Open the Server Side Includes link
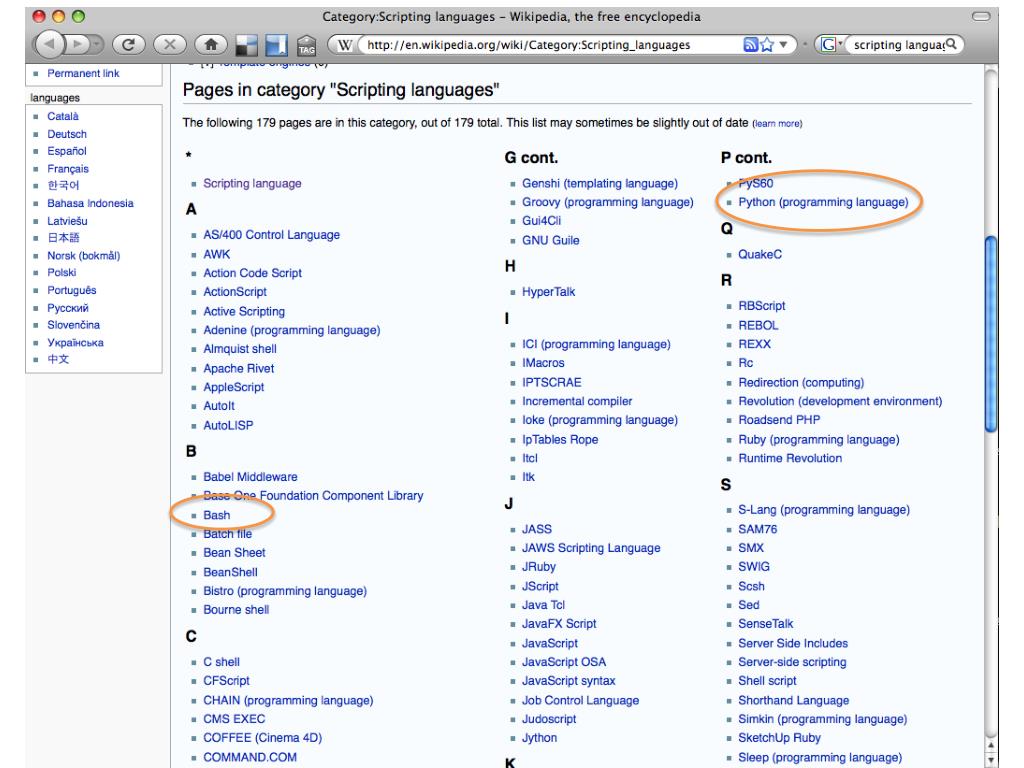 (793, 643)
